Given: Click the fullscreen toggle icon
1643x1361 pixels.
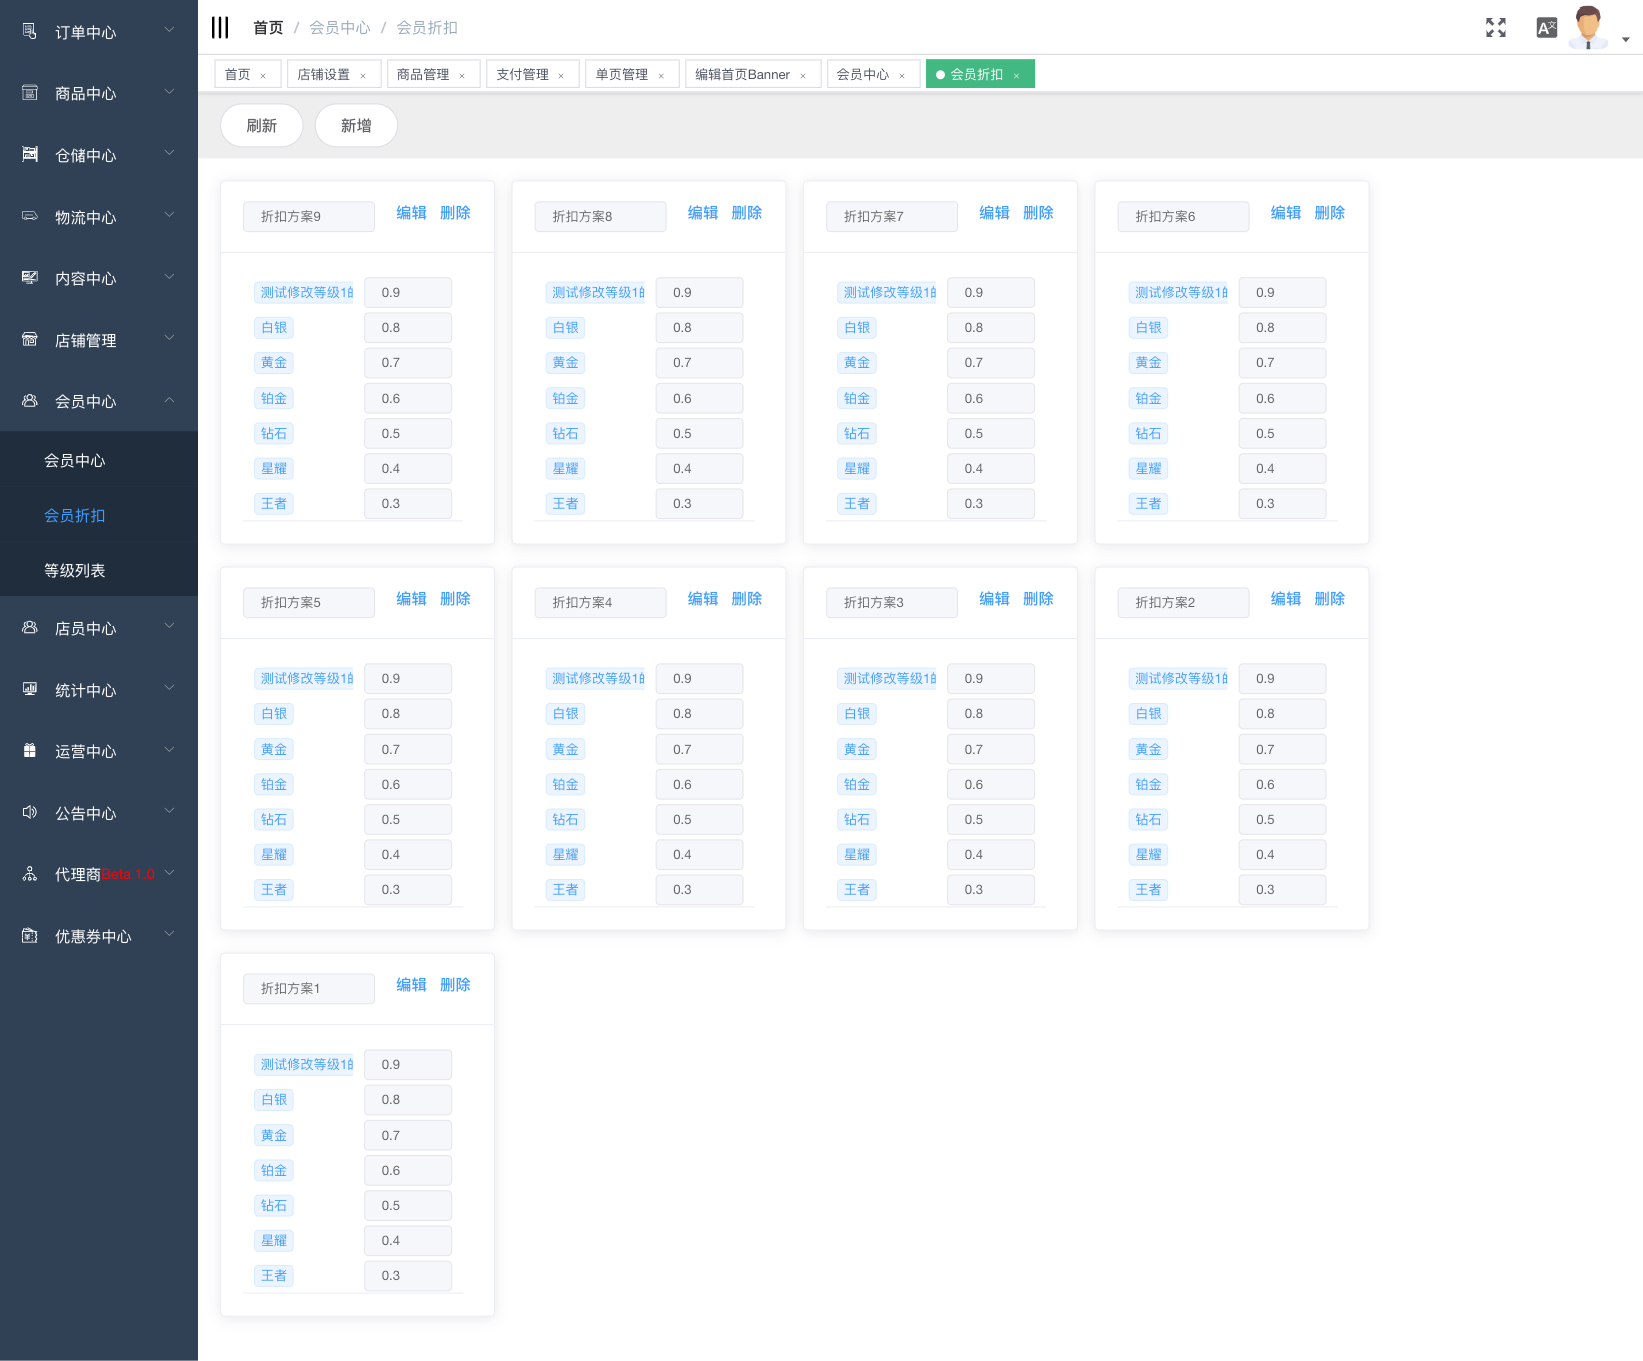Looking at the screenshot, I should (x=1495, y=28).
